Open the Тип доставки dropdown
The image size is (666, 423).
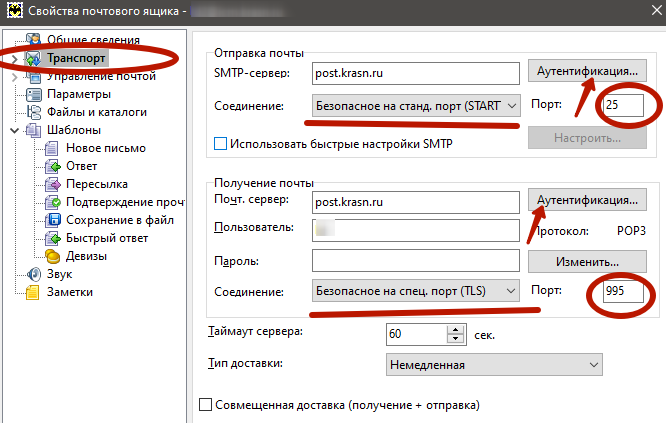(x=494, y=366)
